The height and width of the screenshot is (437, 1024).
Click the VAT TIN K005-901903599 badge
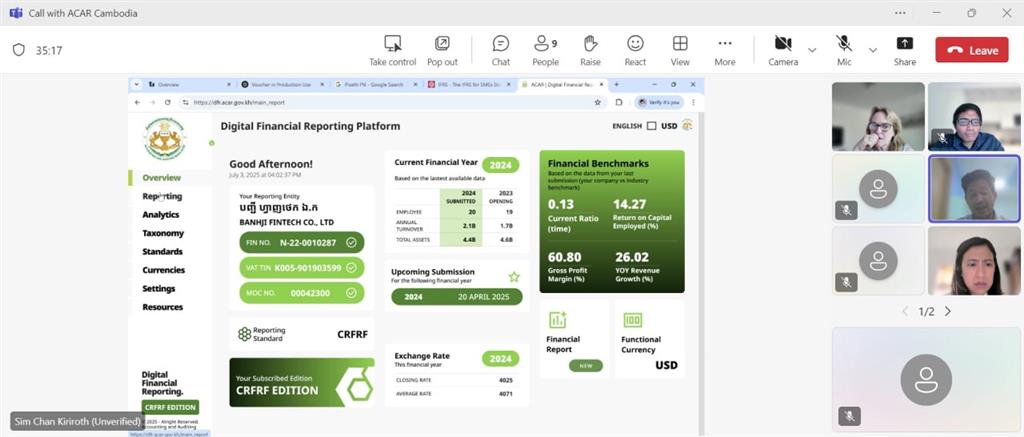pyautogui.click(x=302, y=267)
